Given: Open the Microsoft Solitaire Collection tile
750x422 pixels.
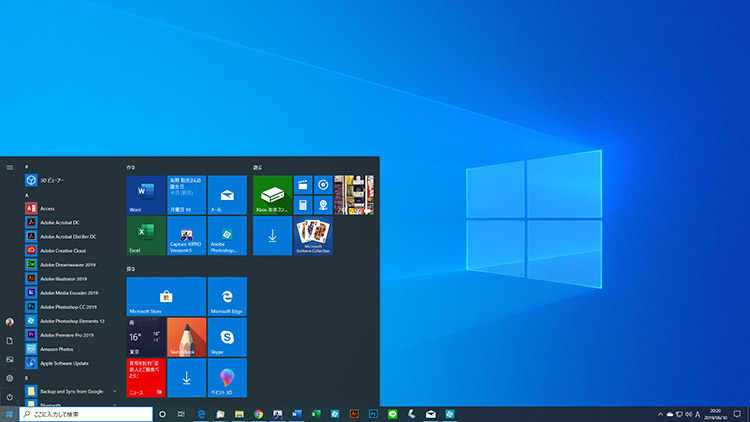Looking at the screenshot, I should point(313,236).
